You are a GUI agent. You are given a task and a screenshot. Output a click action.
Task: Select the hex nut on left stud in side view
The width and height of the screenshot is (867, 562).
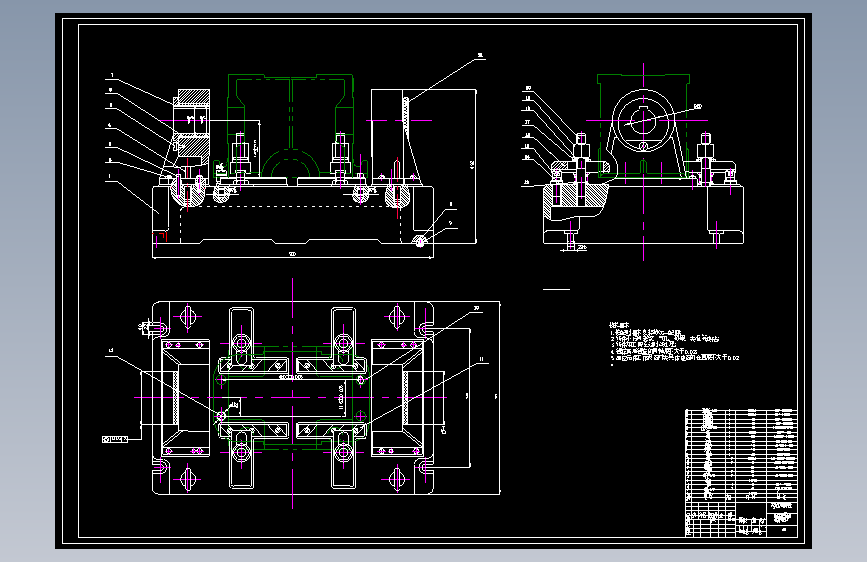pos(581,150)
